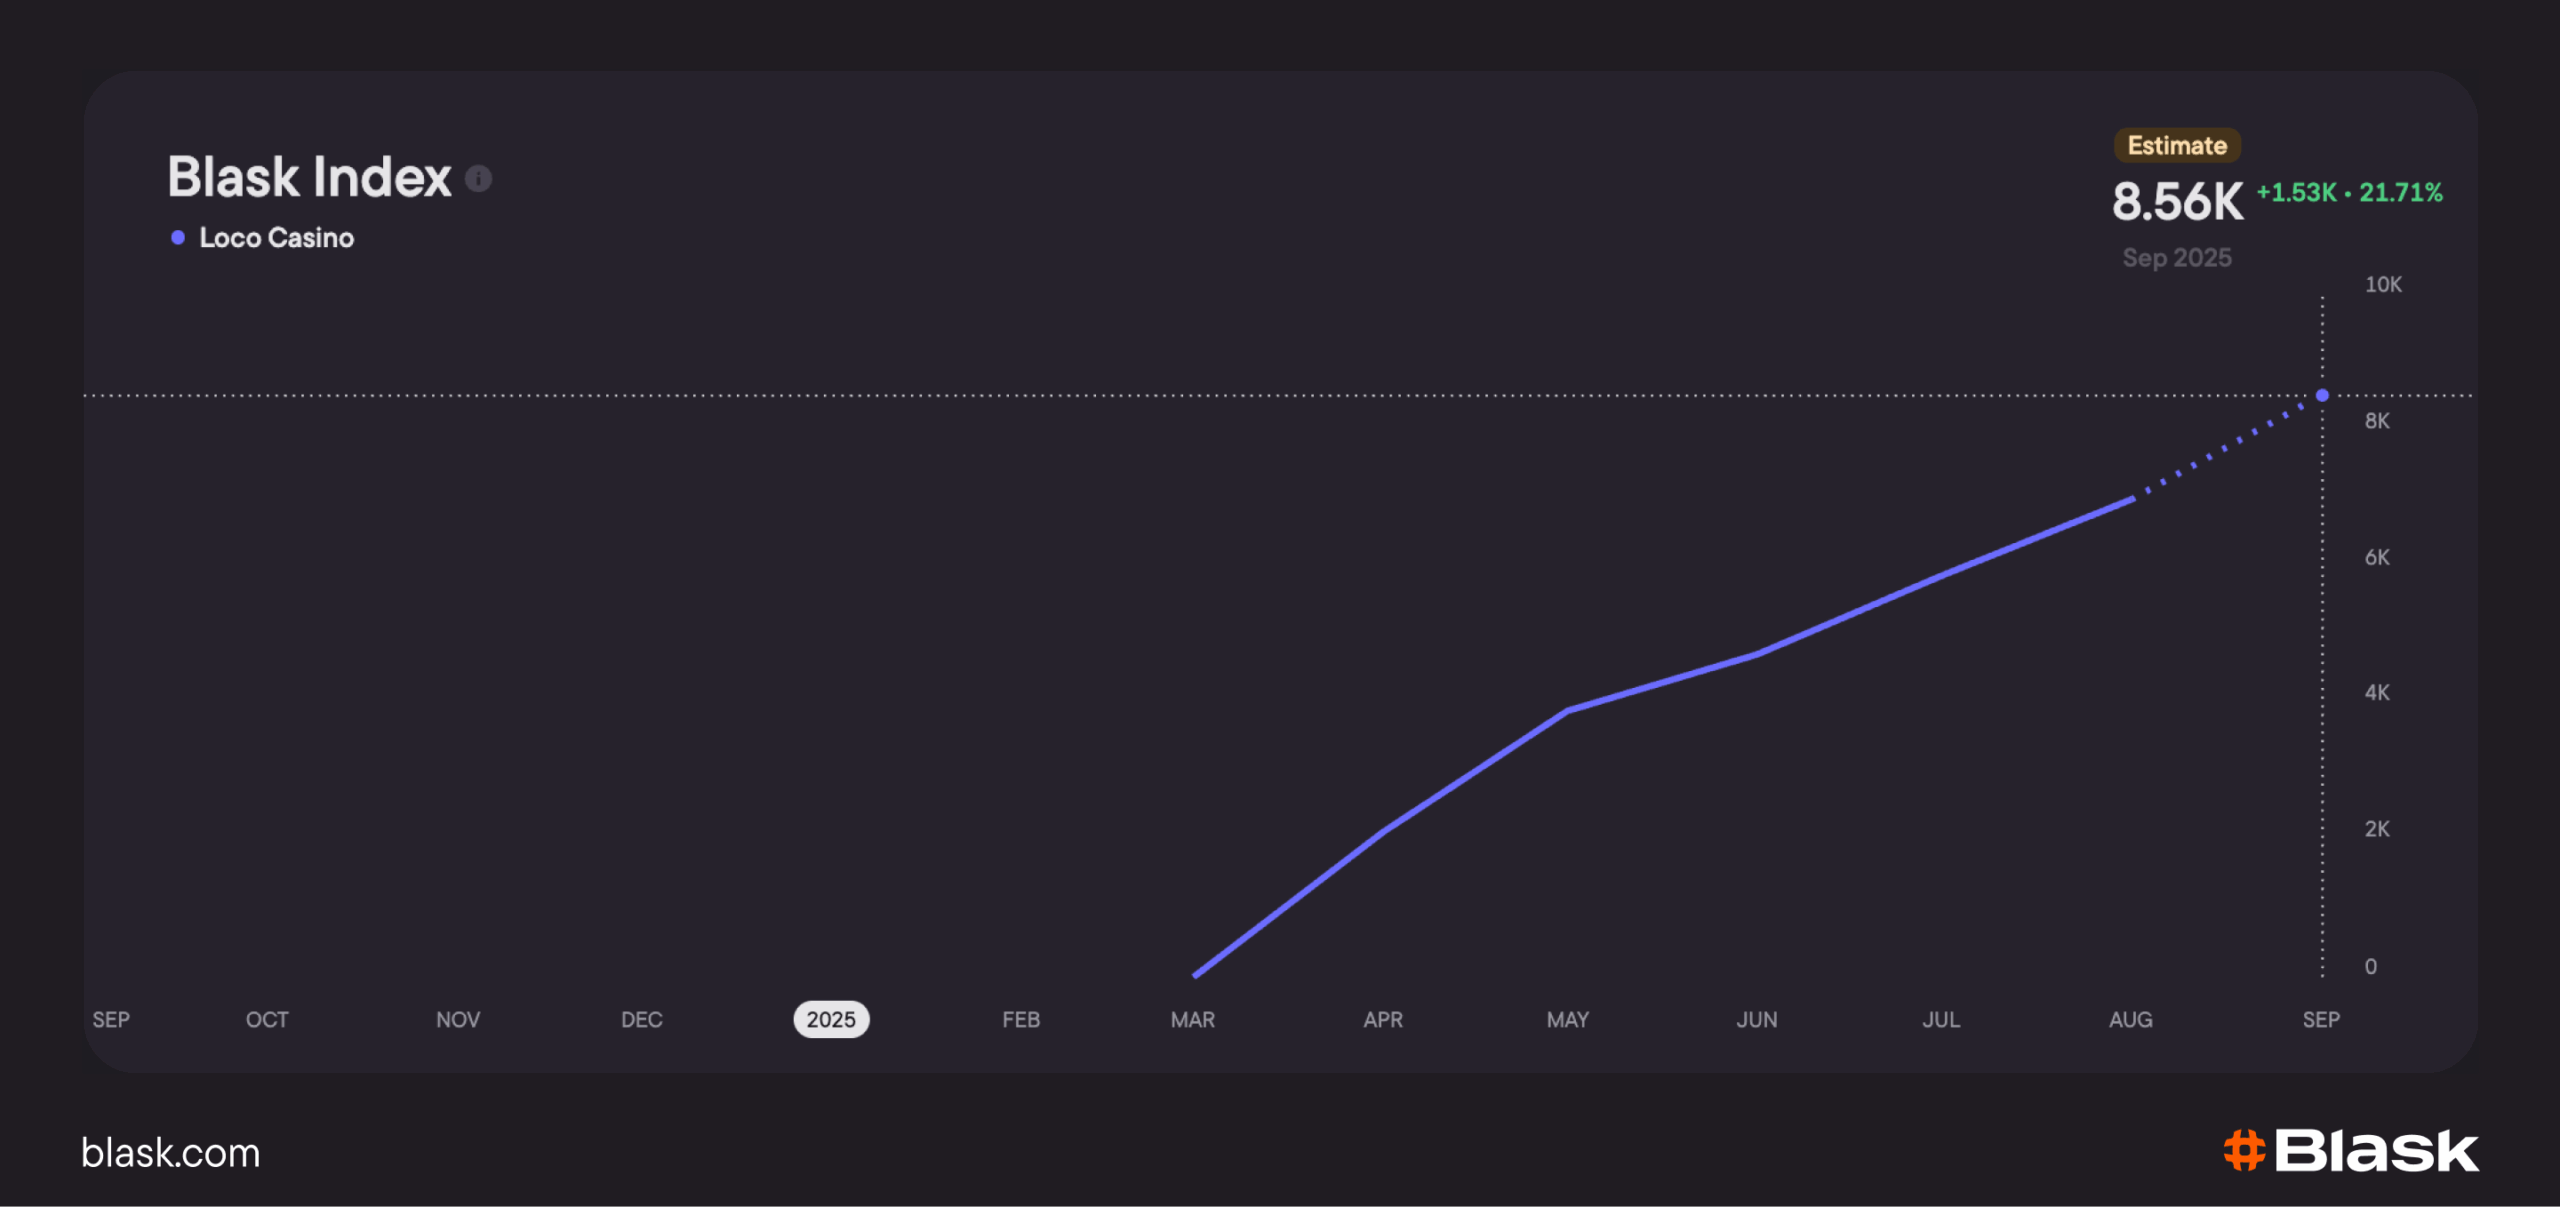The image size is (2560, 1207).
Task: Click the Blask wordmark in bottom corner
Action: [x=2376, y=1150]
